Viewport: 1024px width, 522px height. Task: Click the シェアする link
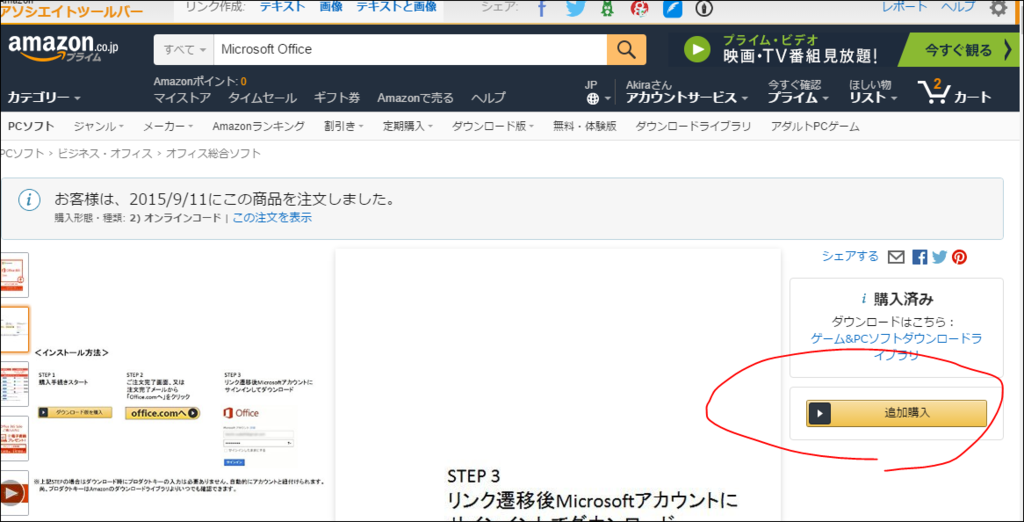[x=850, y=257]
